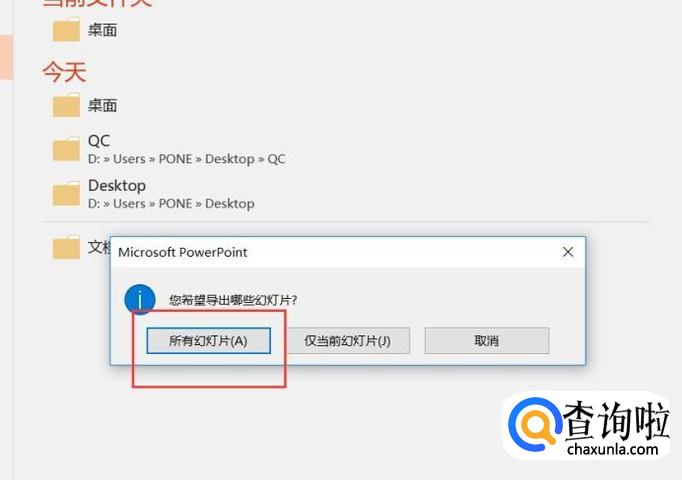Click the path D: » Users » PONE » Desktop » QC

click(187, 159)
